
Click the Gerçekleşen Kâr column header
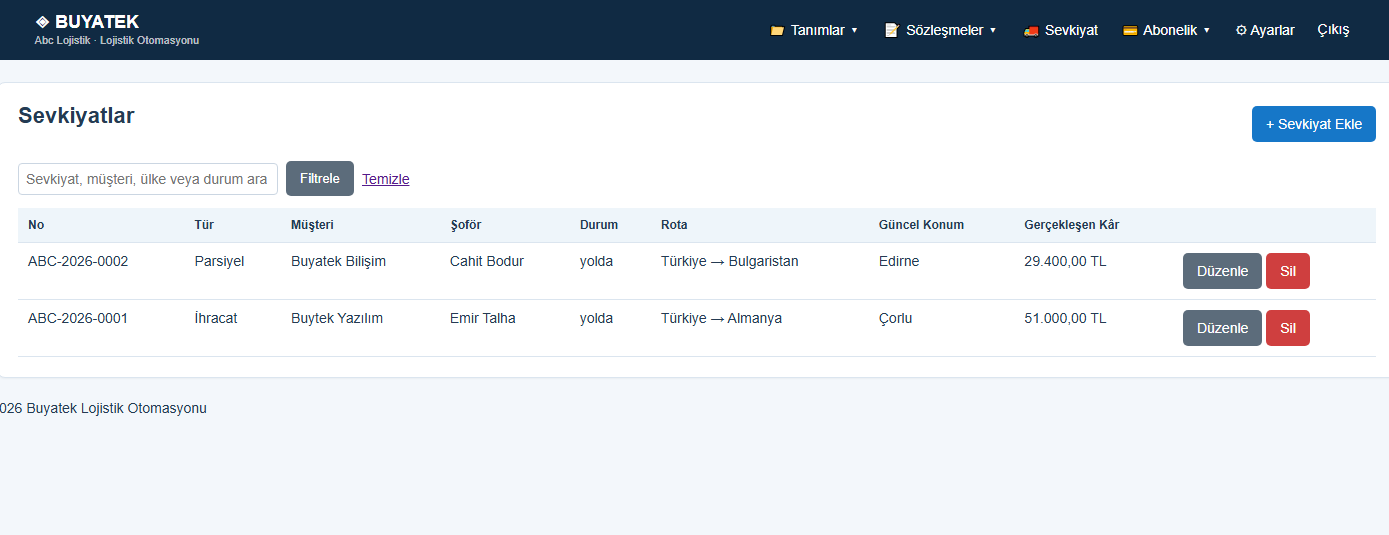click(1071, 225)
